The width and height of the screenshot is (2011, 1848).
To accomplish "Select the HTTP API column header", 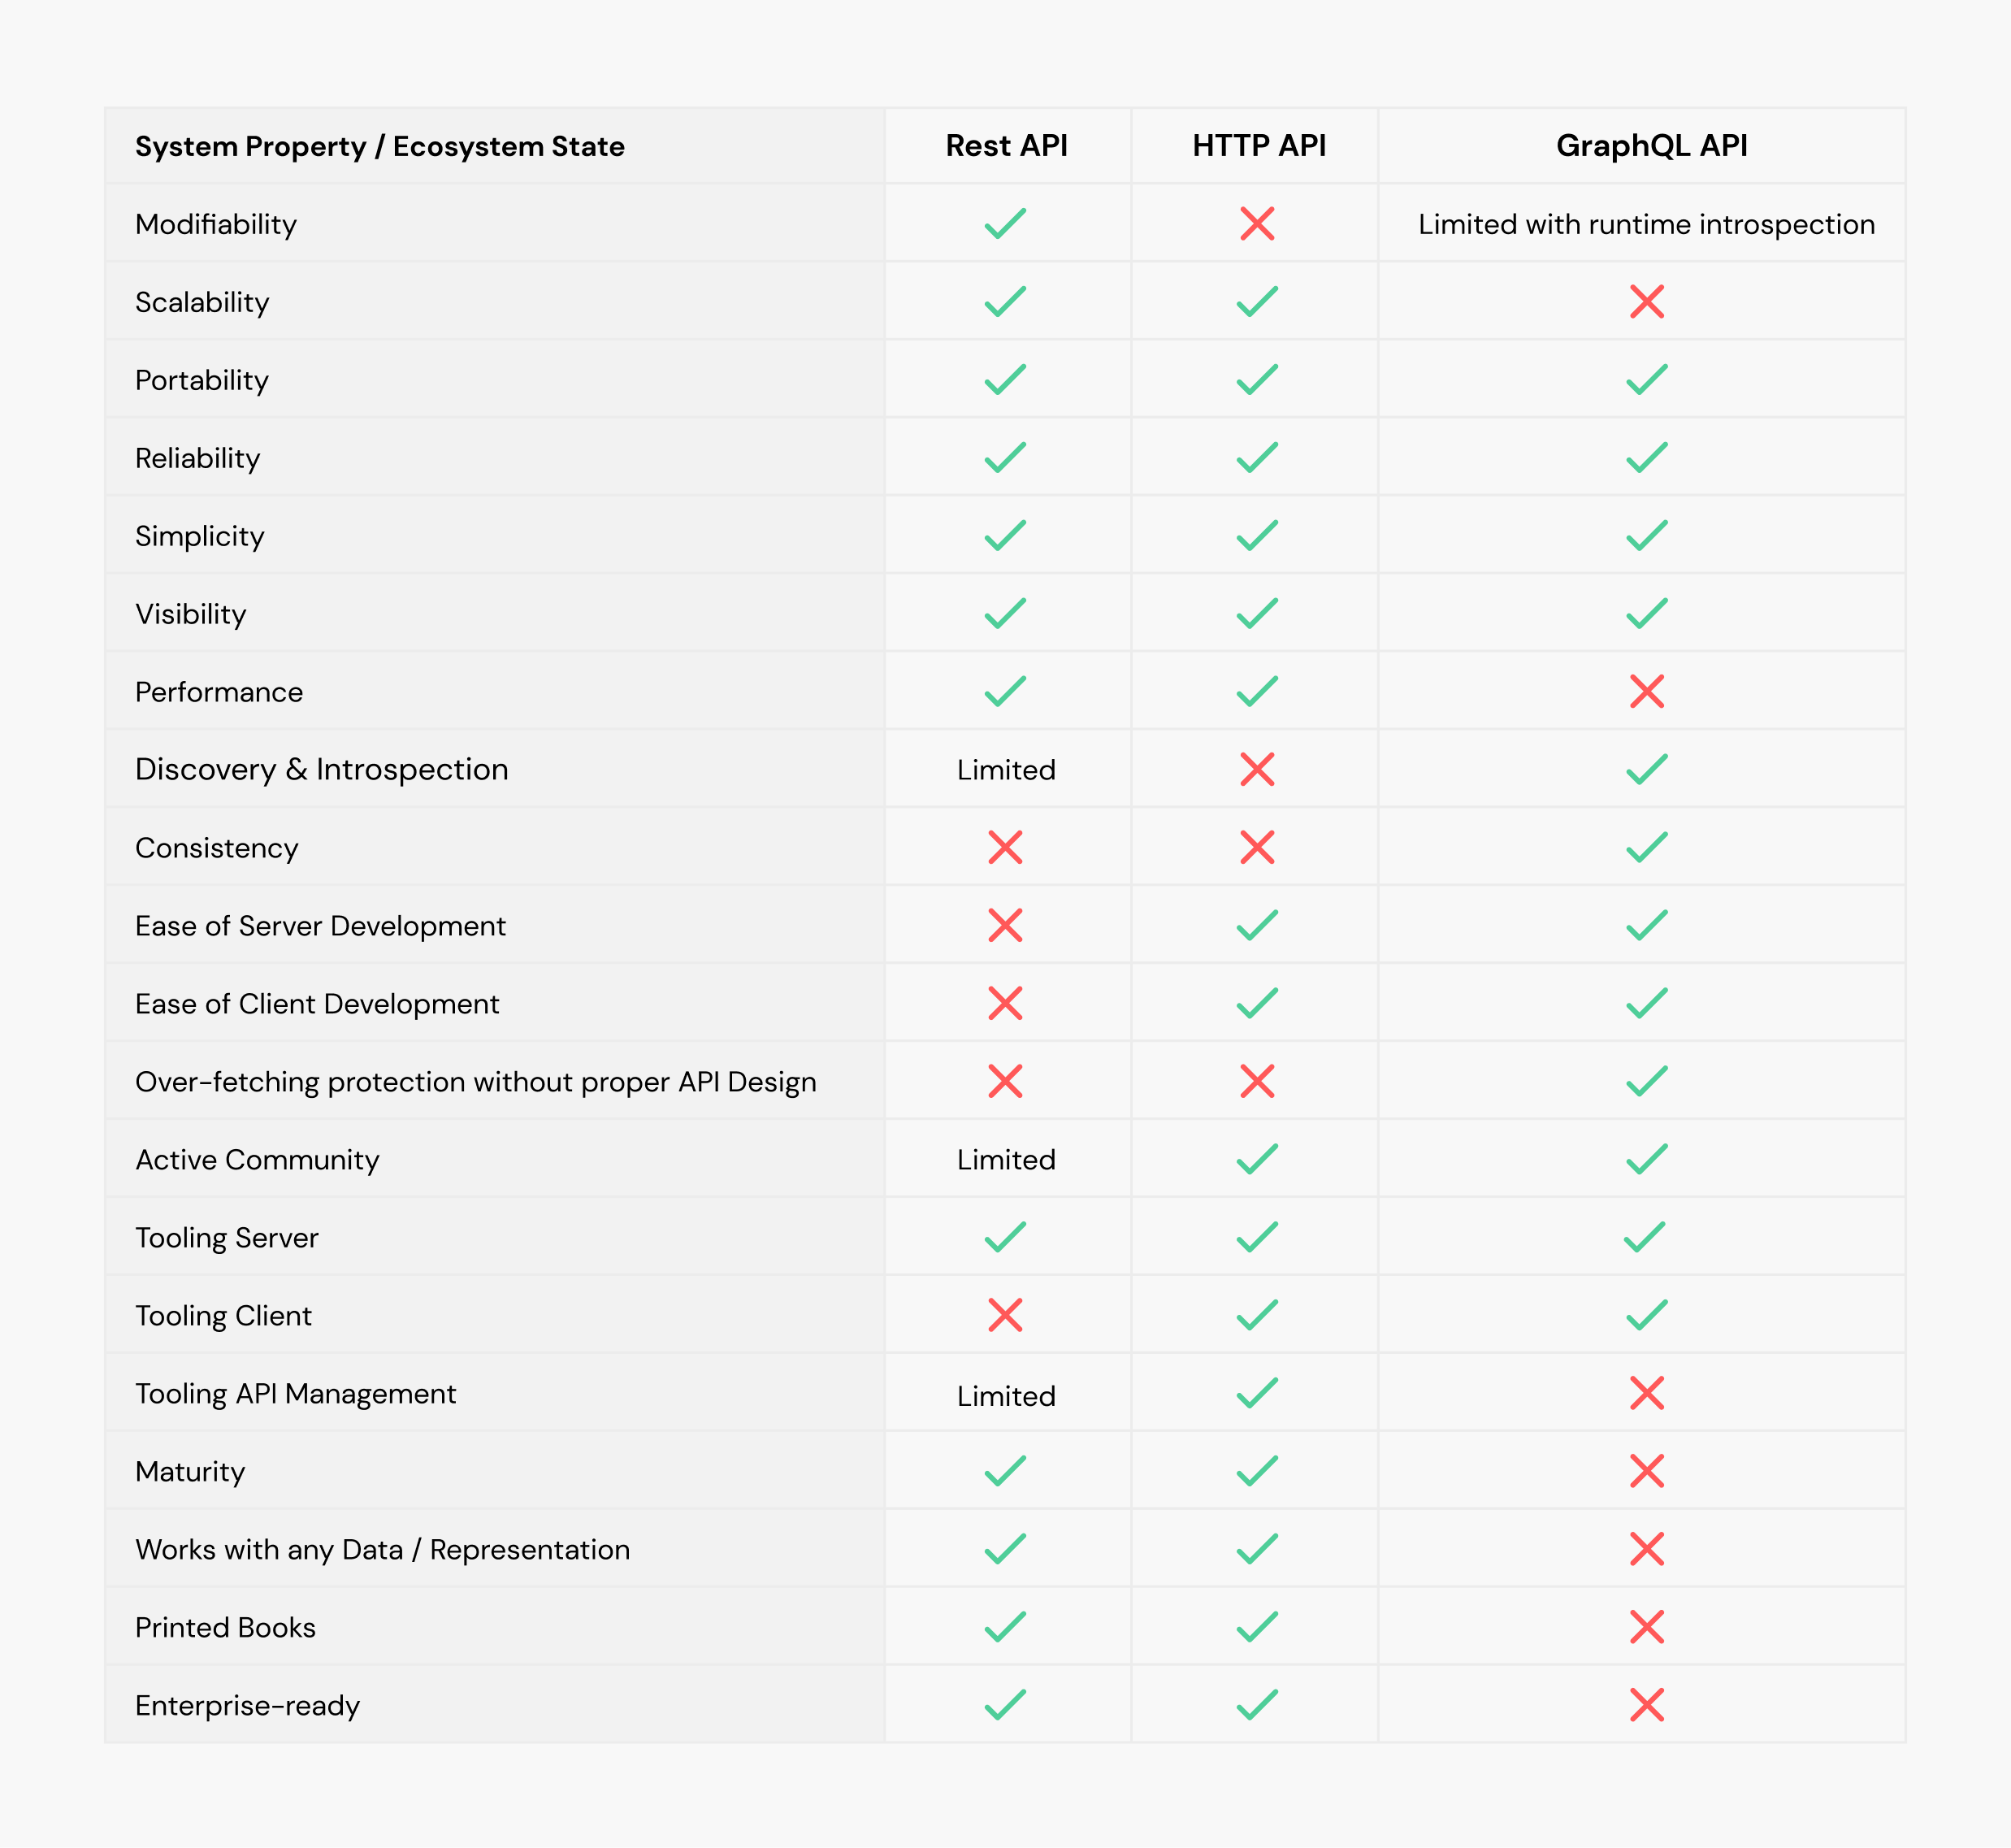I will tap(1259, 146).
